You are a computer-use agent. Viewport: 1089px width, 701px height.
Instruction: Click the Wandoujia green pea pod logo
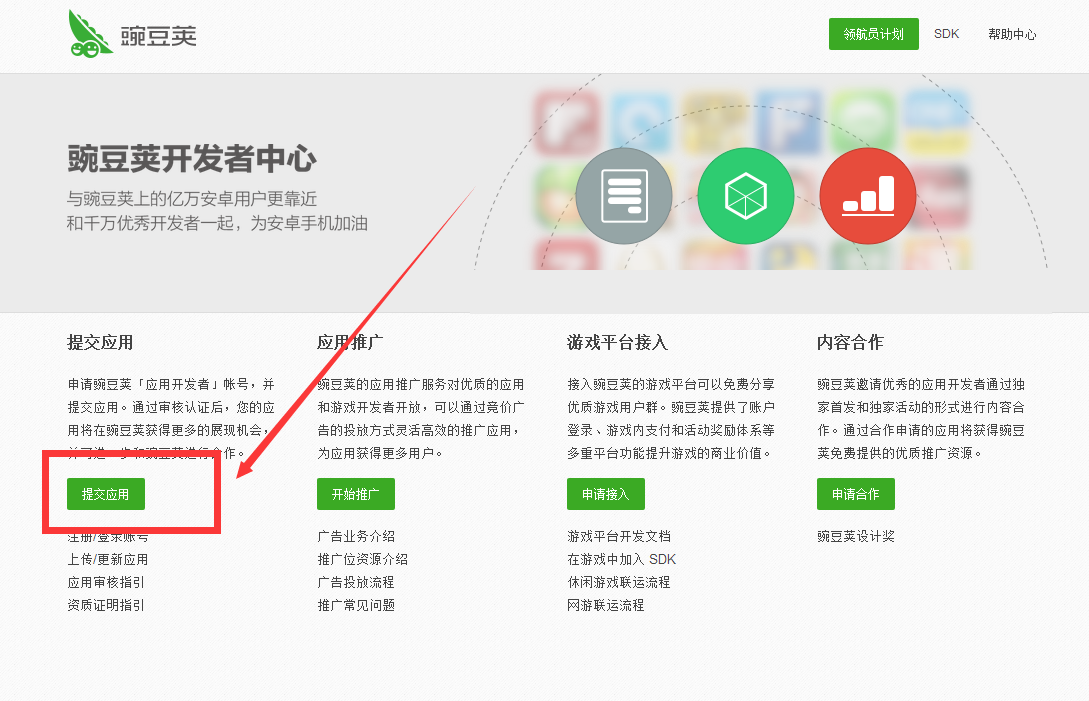point(90,34)
